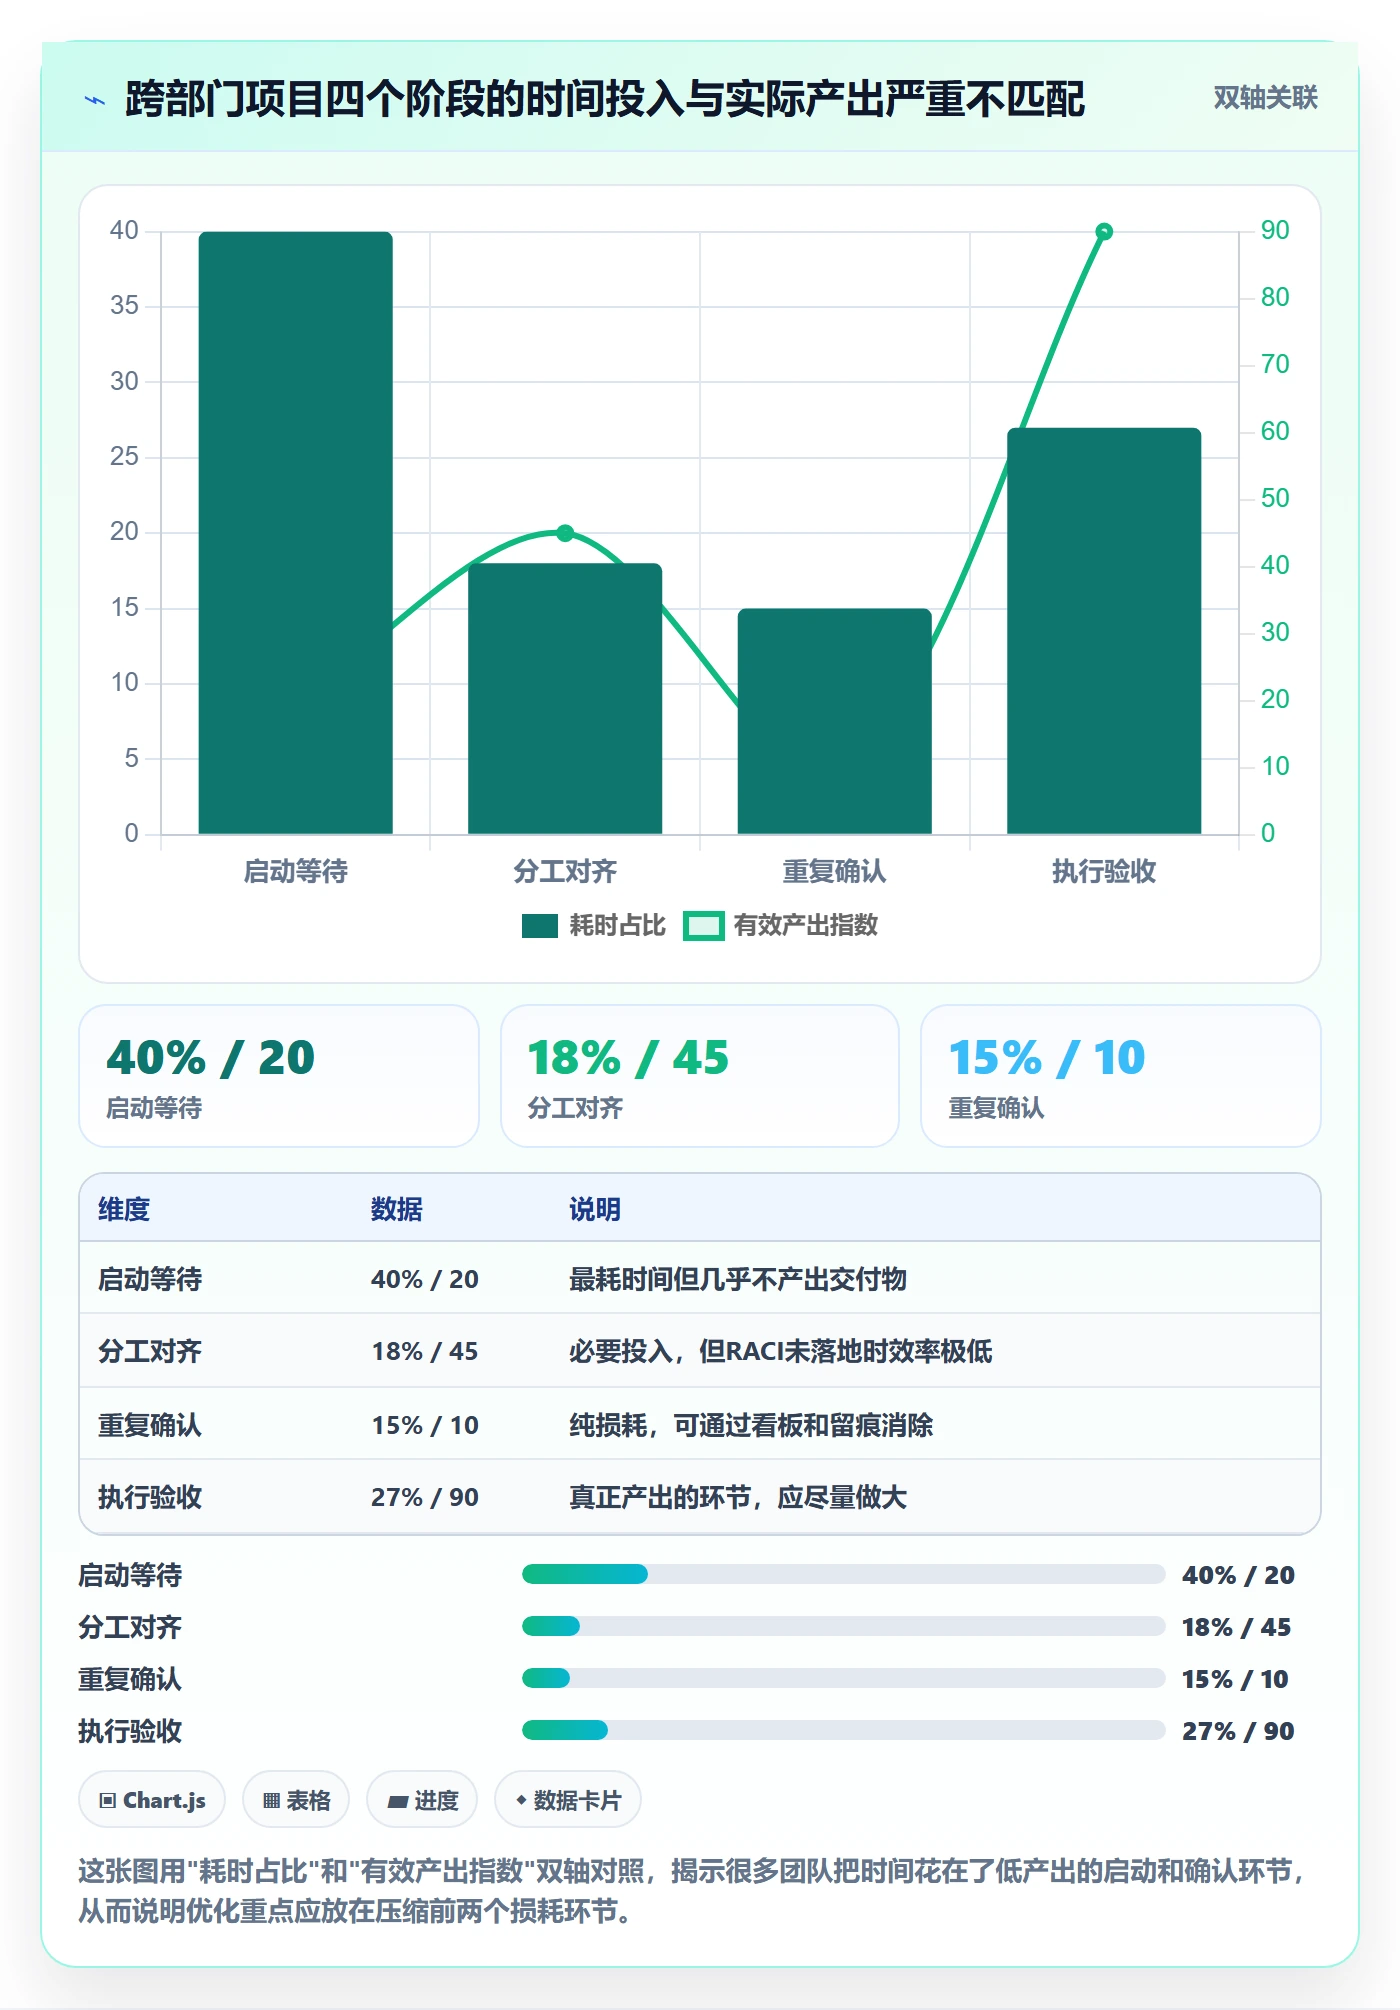Click the 分工对齐 bar in chart
Screen dimensions: 1400x2010
point(565,699)
